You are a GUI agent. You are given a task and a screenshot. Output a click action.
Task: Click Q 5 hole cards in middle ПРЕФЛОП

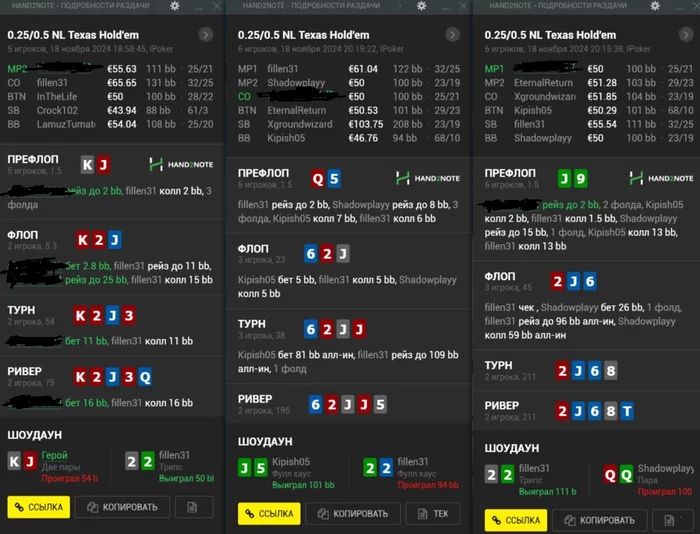point(326,179)
